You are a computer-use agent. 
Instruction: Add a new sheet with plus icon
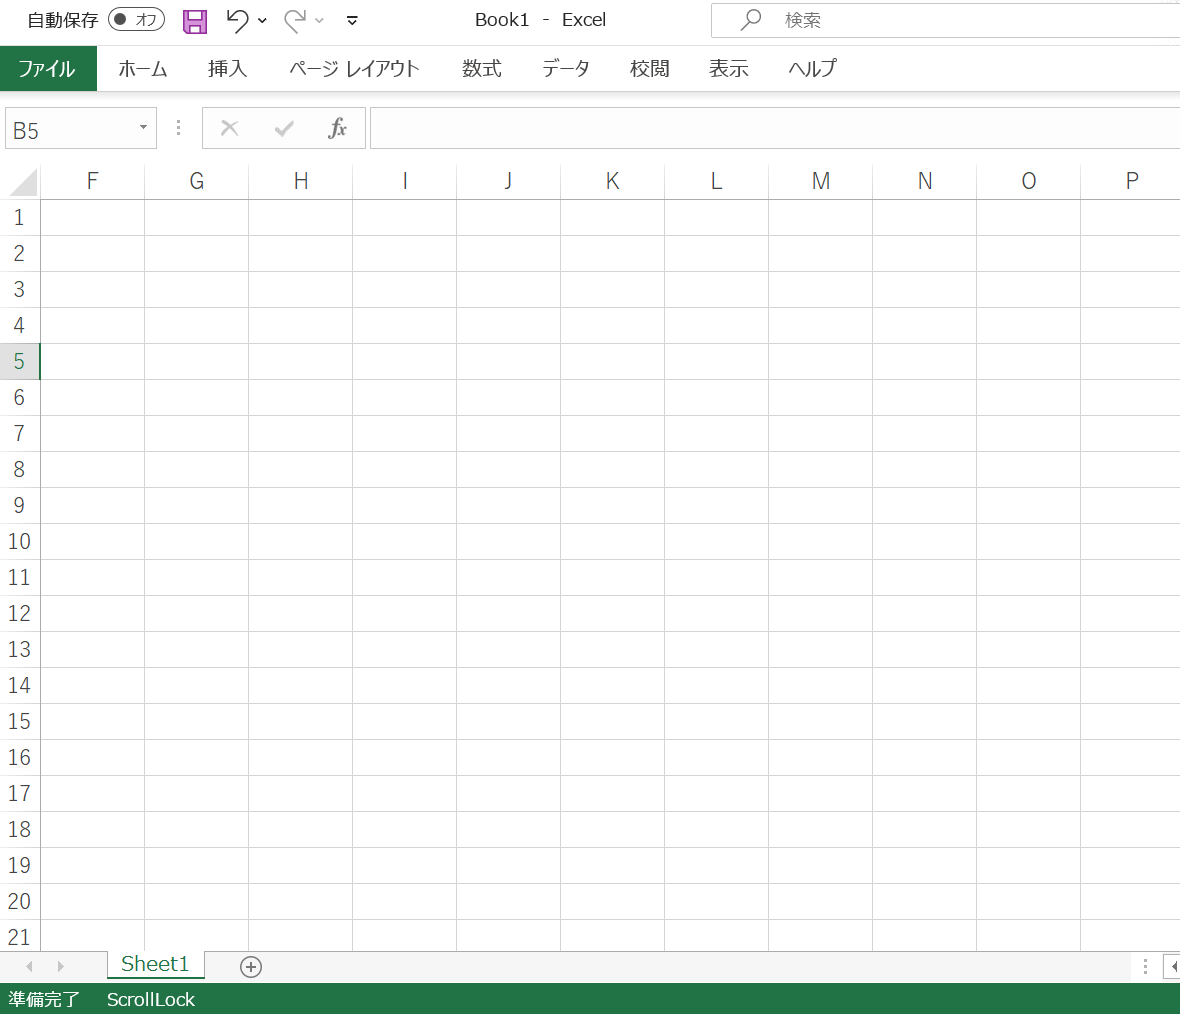point(251,966)
